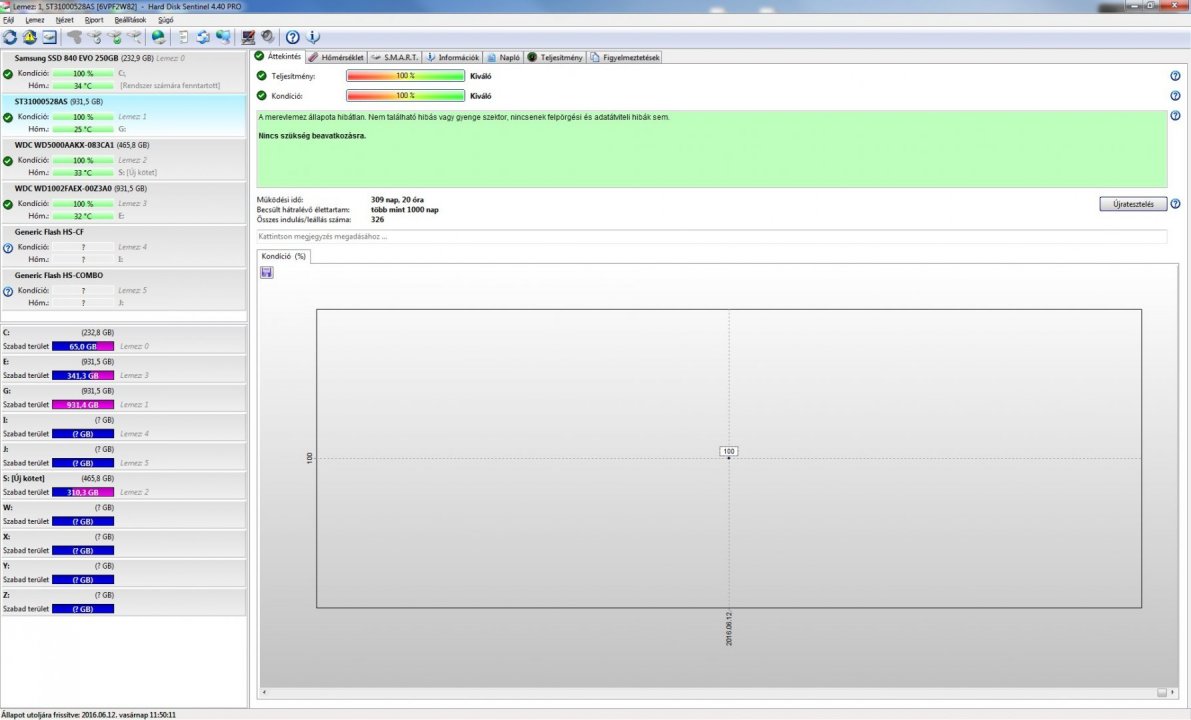Click the W: volume row
This screenshot has width=1191, height=720.
[124, 514]
